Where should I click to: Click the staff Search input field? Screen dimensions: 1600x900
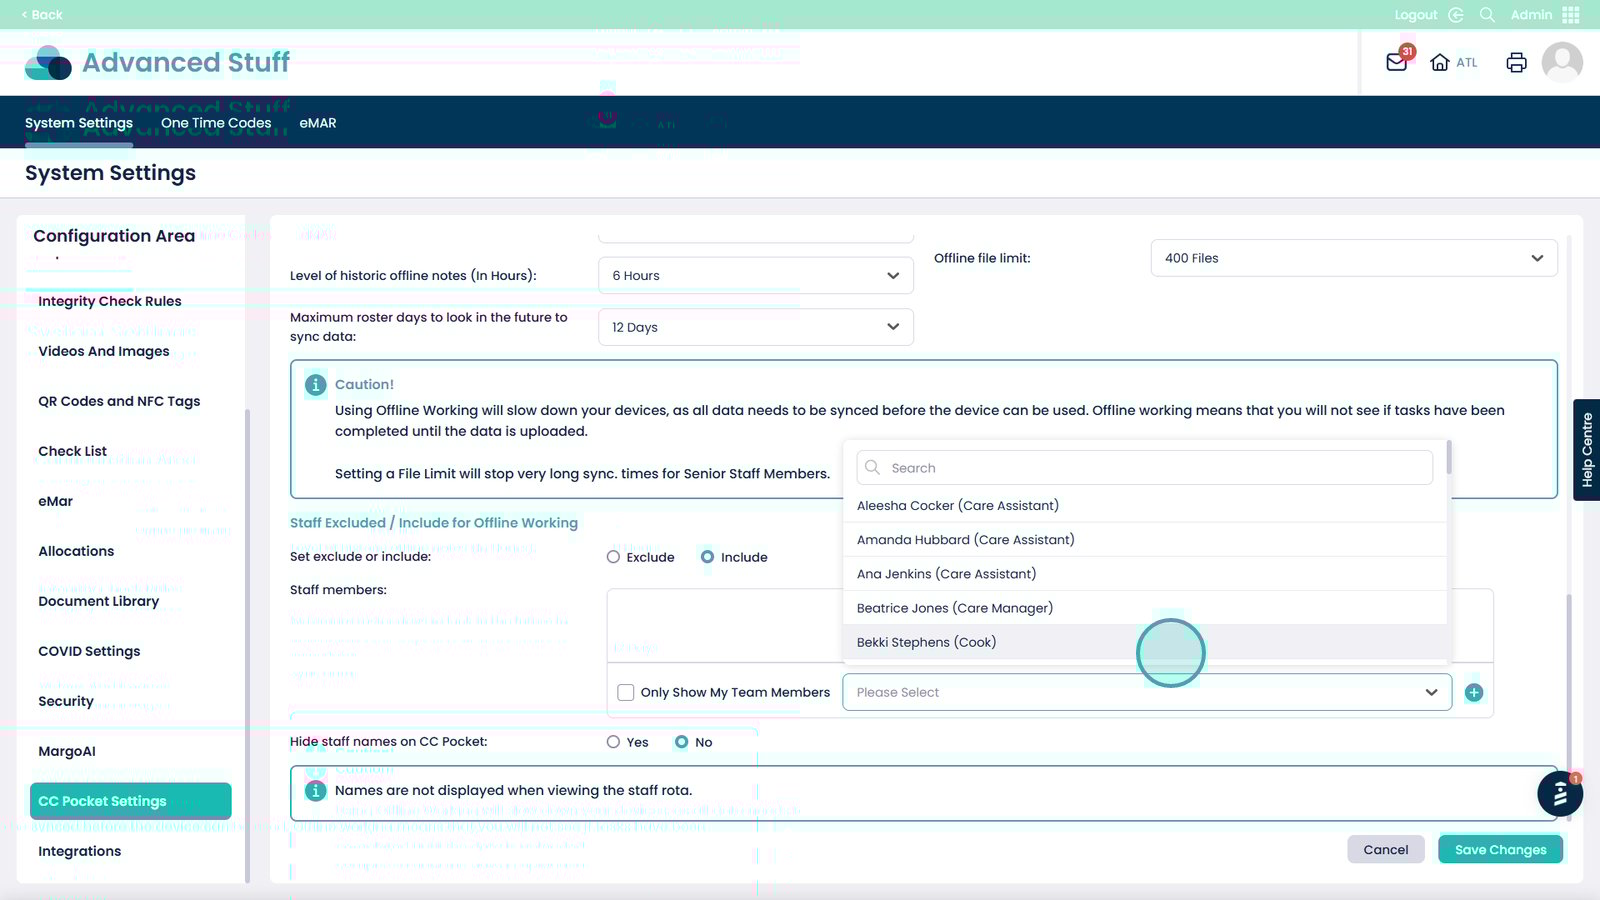(1144, 468)
